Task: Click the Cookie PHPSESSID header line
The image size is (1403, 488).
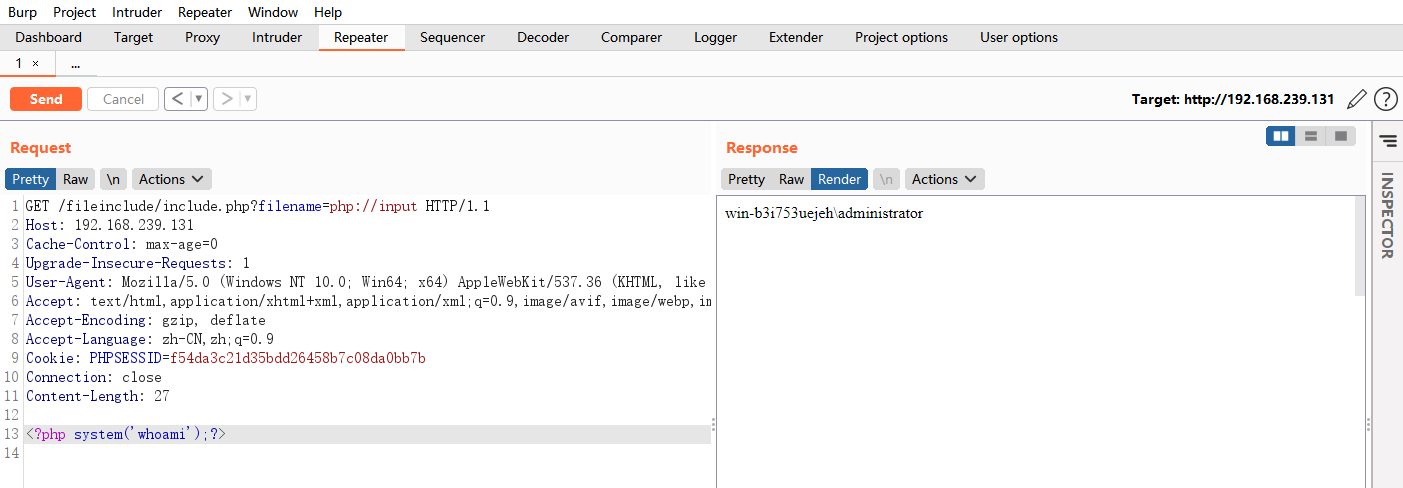Action: (226, 358)
